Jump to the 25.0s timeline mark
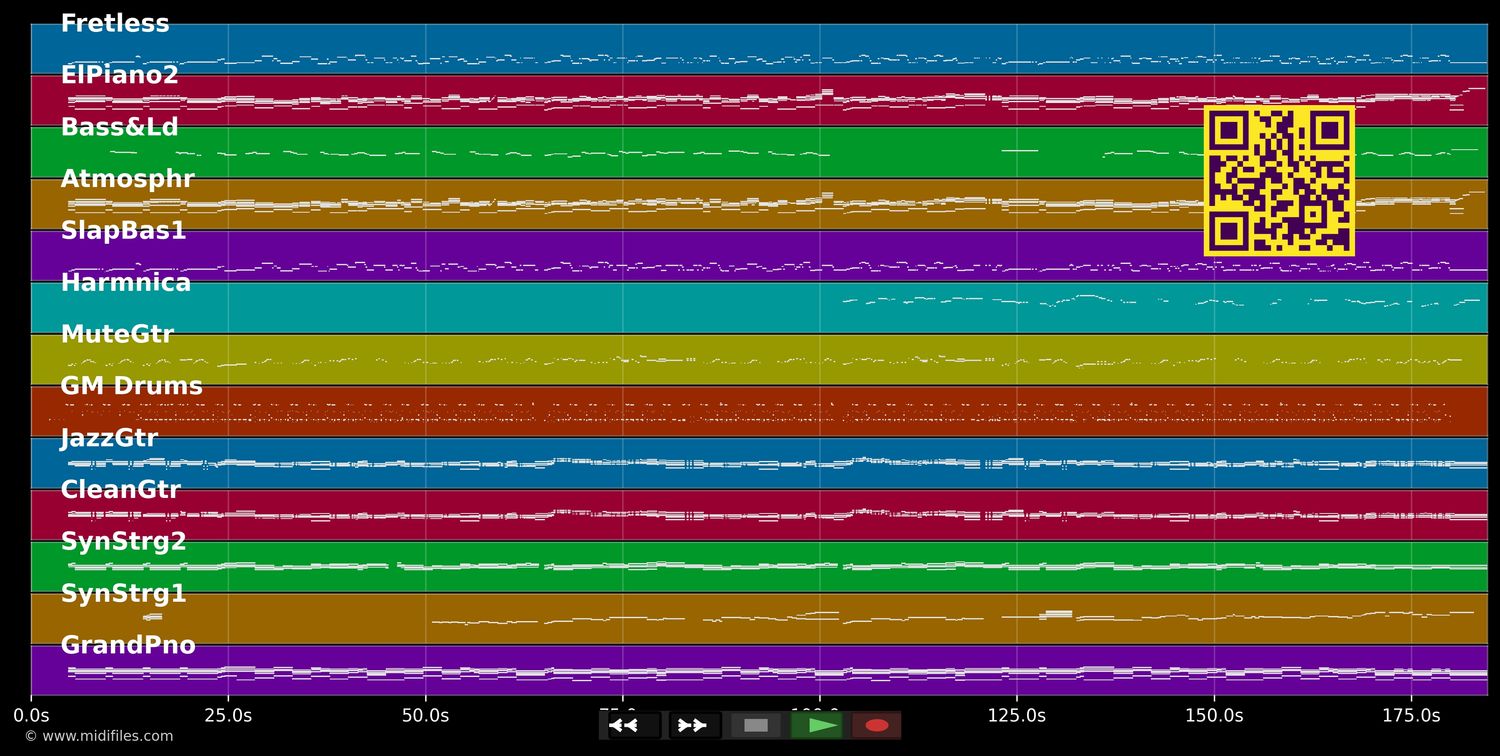This screenshot has width=1500, height=756. point(228,716)
